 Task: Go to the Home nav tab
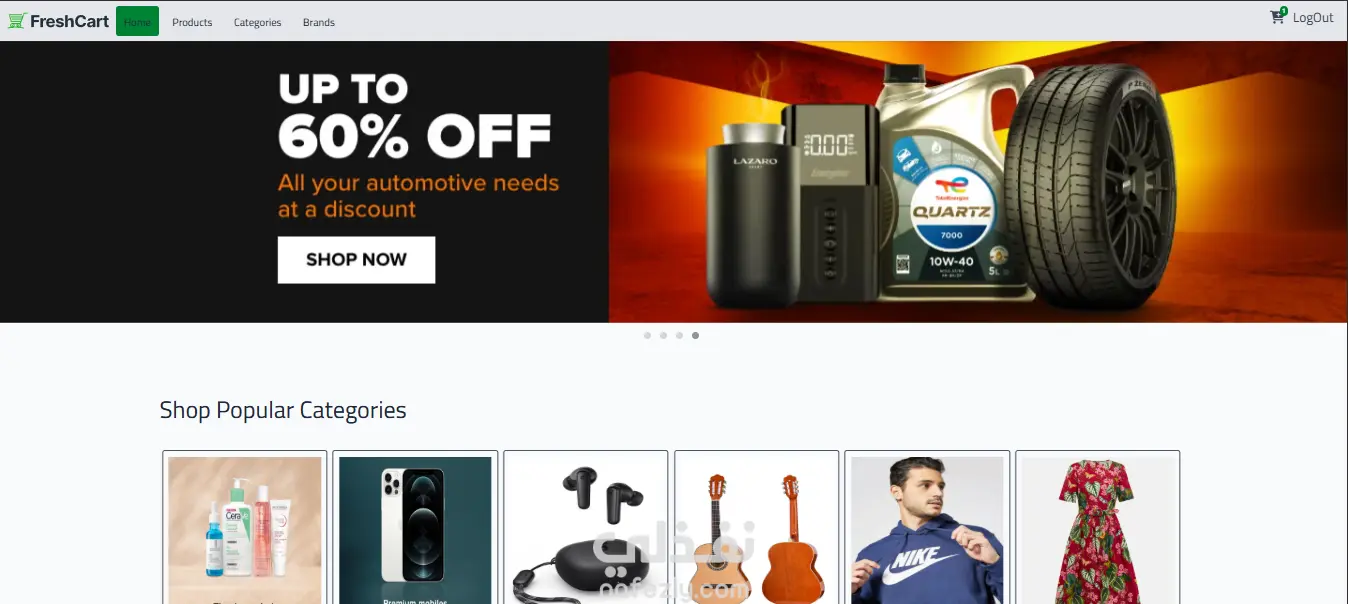tap(137, 21)
